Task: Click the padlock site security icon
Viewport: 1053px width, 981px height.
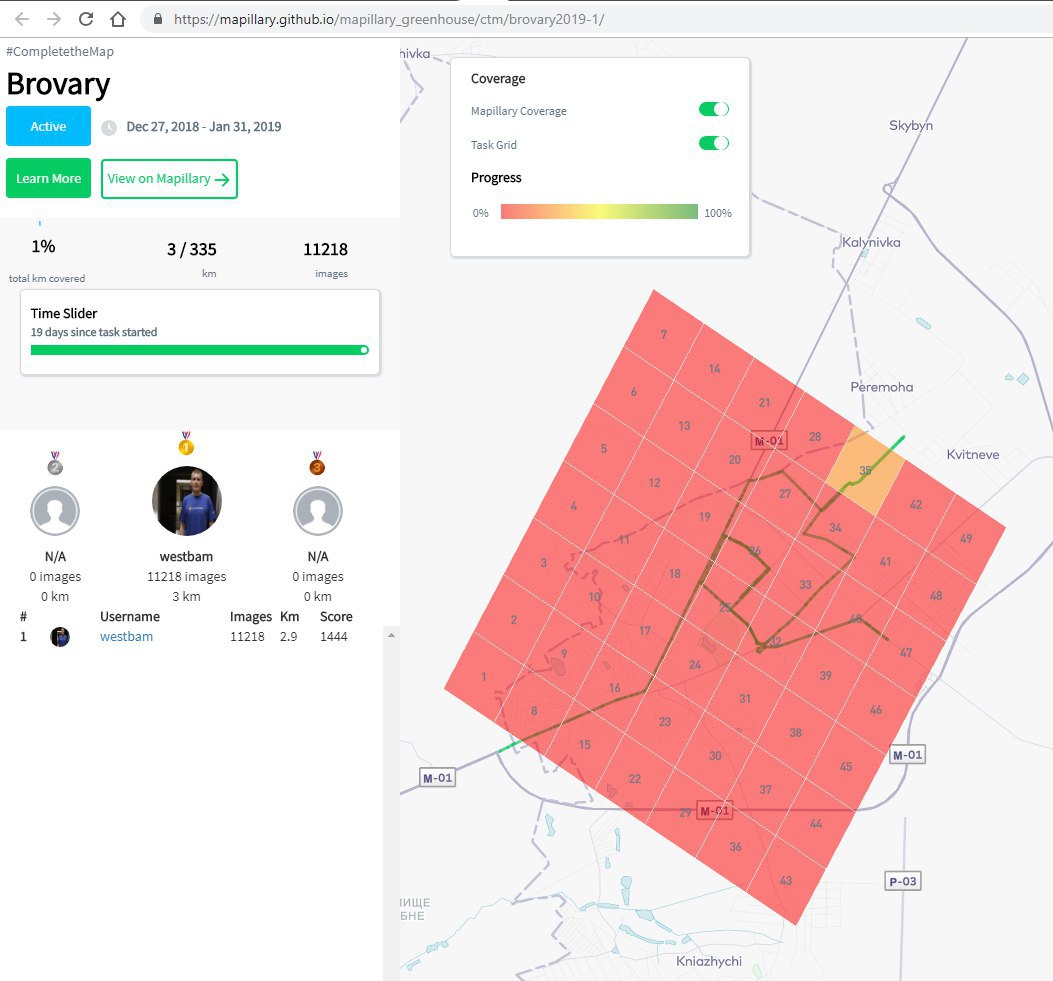Action: pos(158,19)
